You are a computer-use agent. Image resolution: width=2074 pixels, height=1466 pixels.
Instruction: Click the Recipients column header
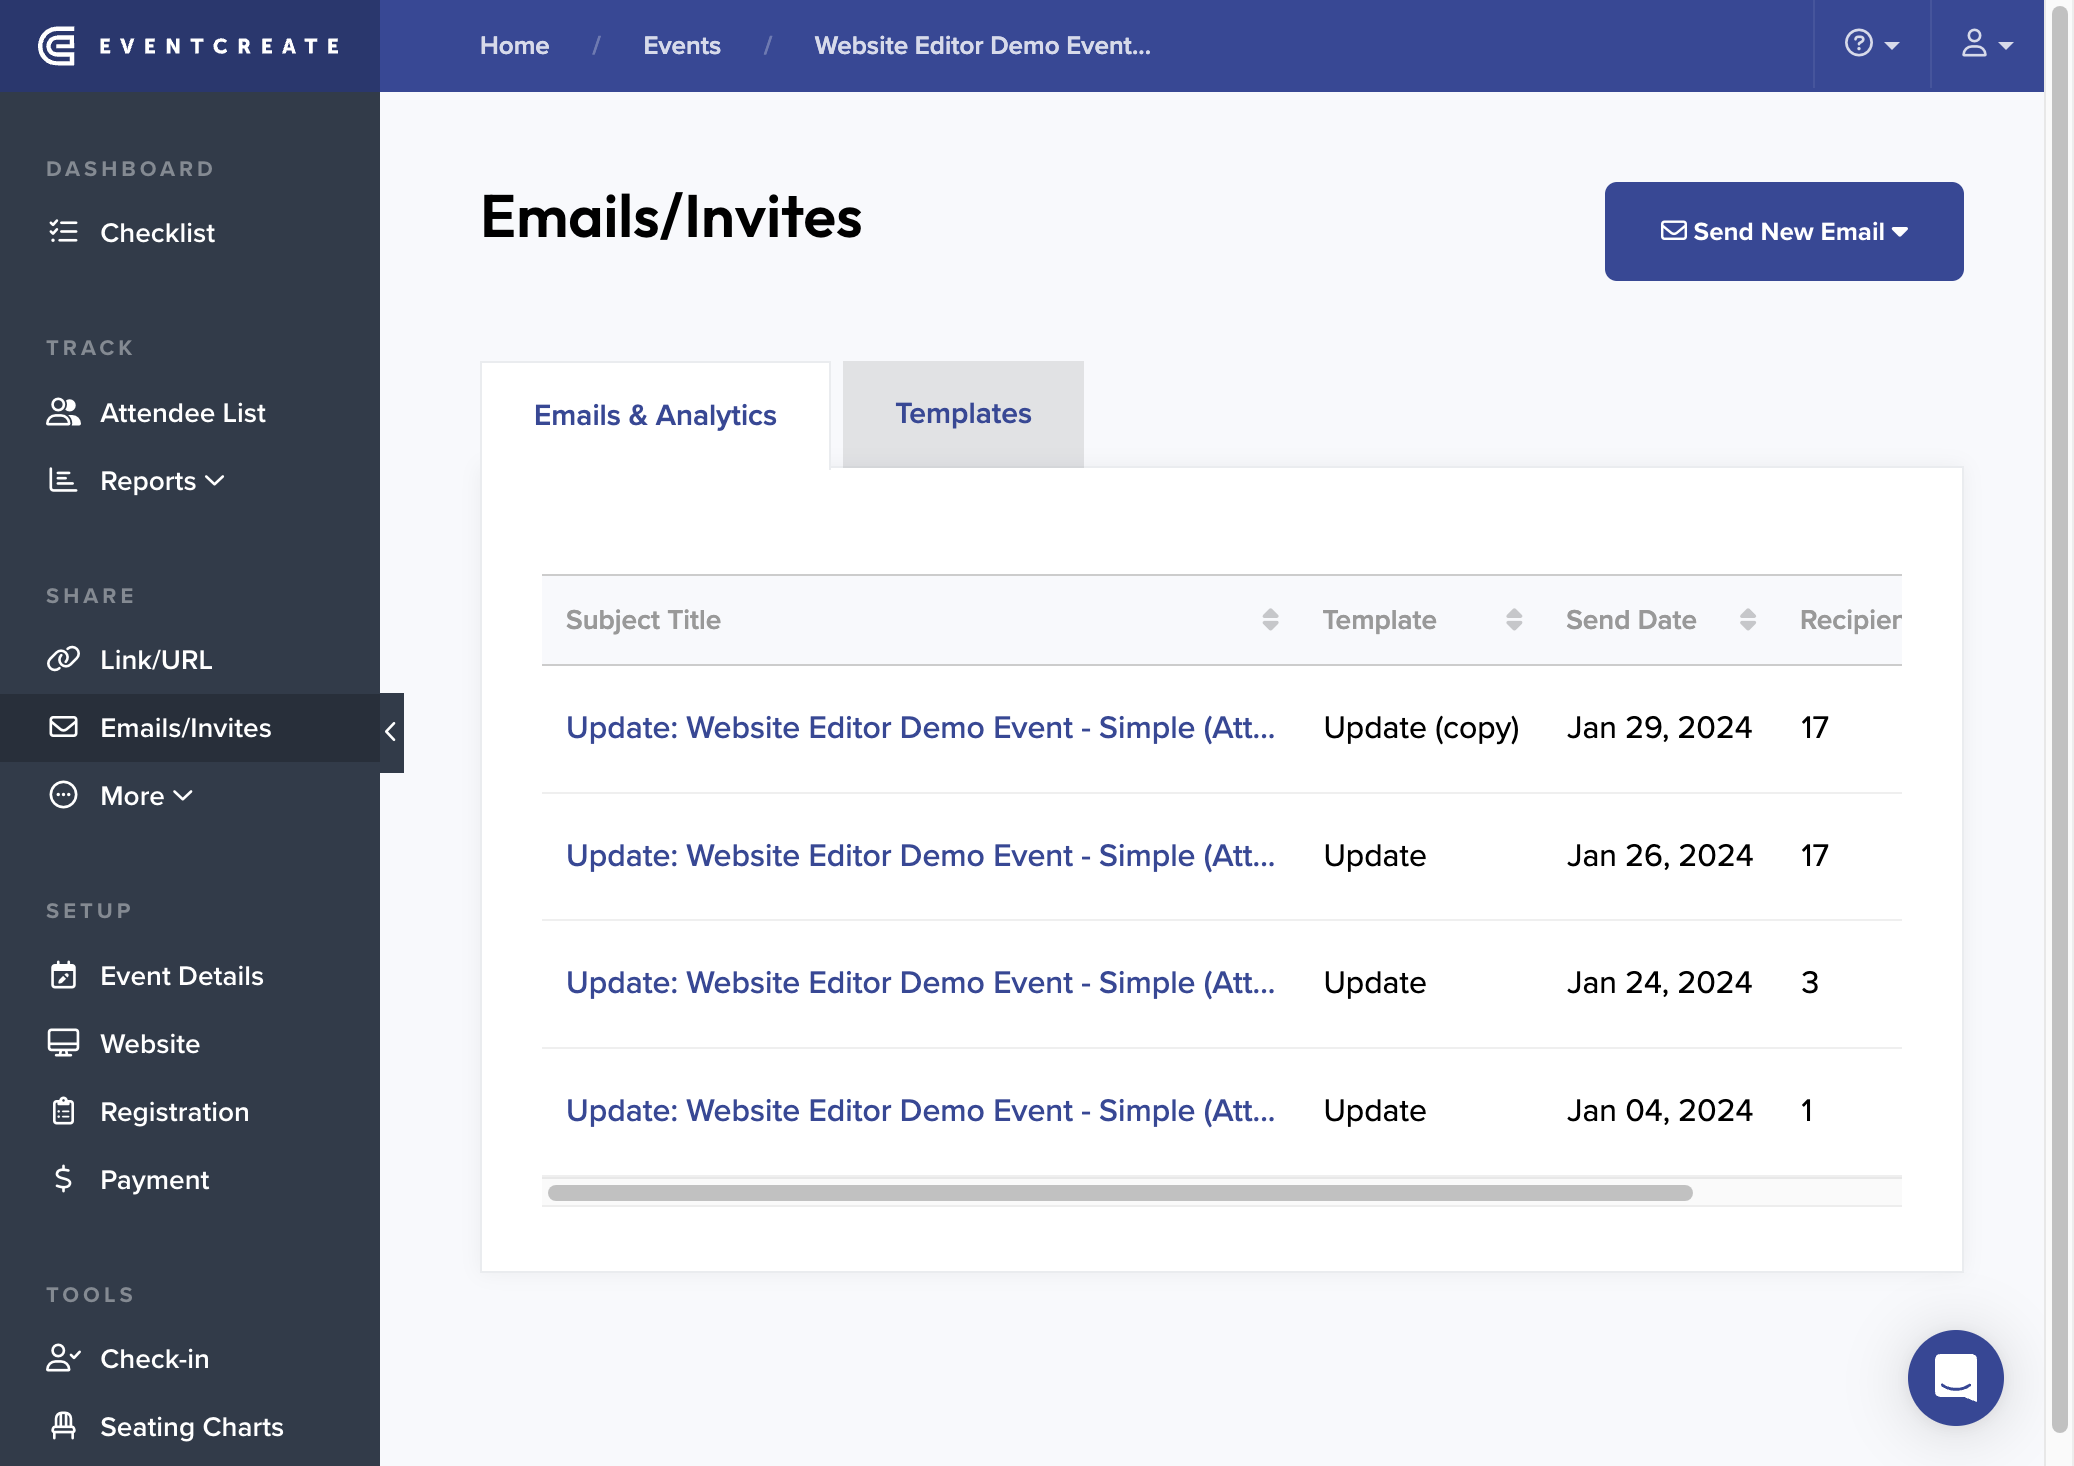point(1850,620)
